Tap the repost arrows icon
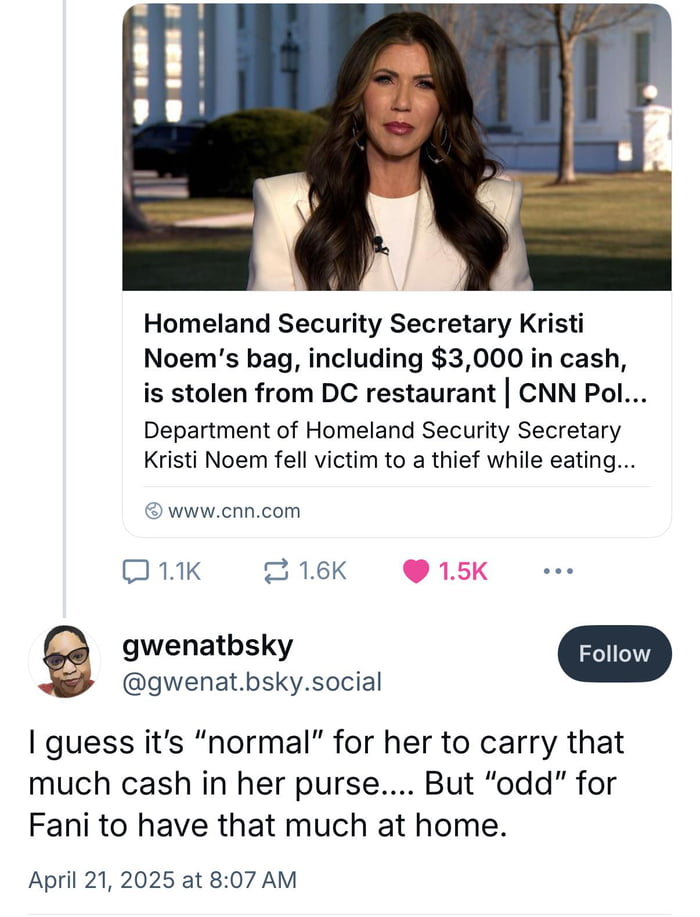The width and height of the screenshot is (700, 917). pyautogui.click(x=273, y=571)
